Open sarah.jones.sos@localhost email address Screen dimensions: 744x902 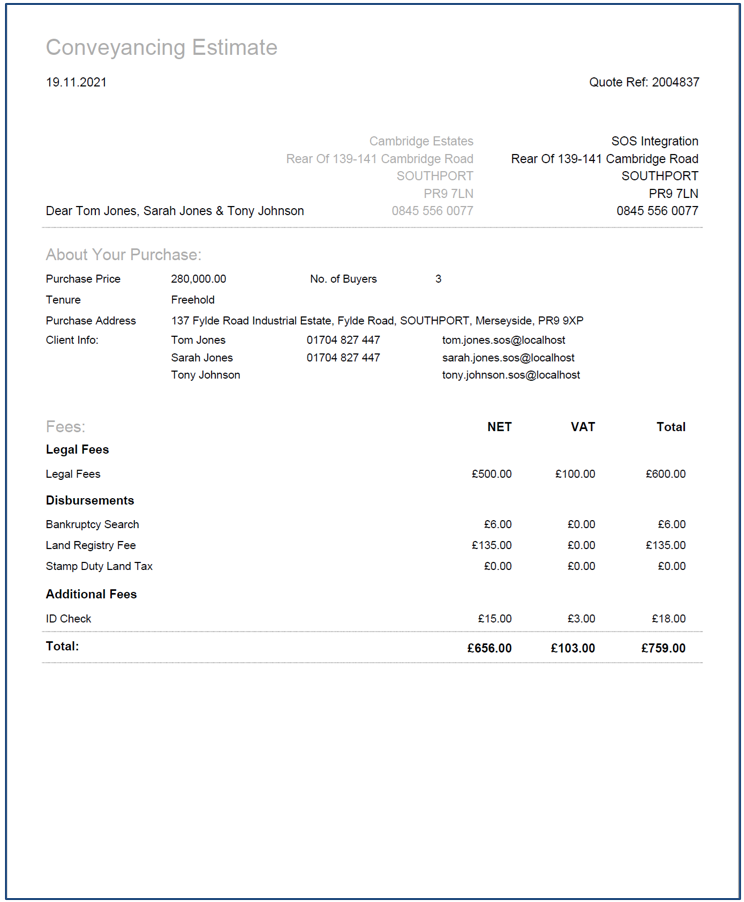point(508,357)
